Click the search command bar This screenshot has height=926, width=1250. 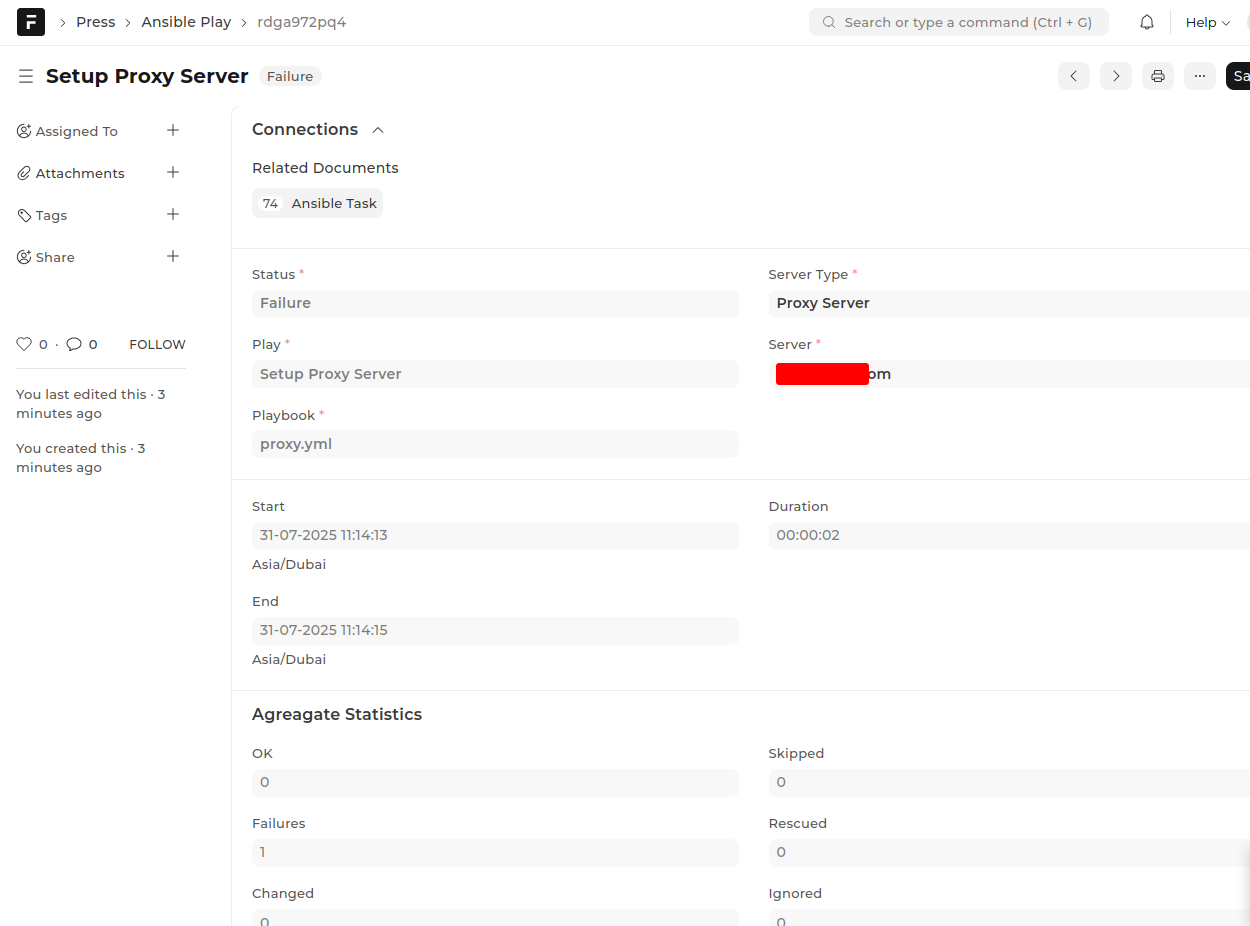click(x=957, y=21)
